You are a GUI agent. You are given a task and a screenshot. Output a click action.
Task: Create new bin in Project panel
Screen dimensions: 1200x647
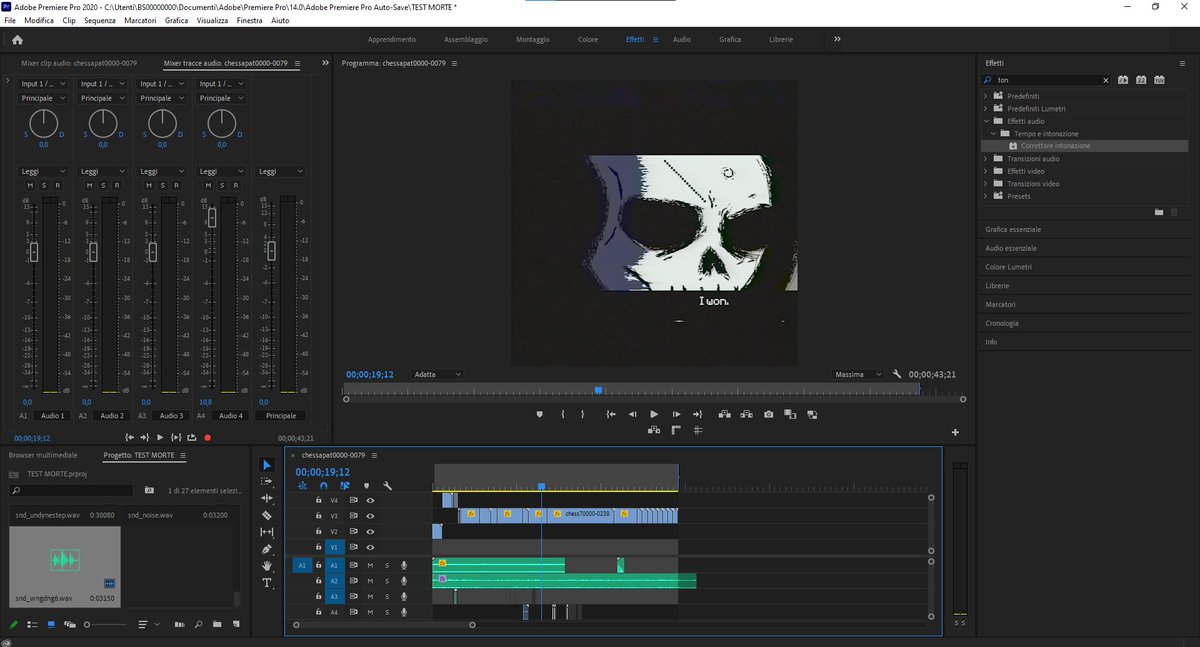pos(217,624)
